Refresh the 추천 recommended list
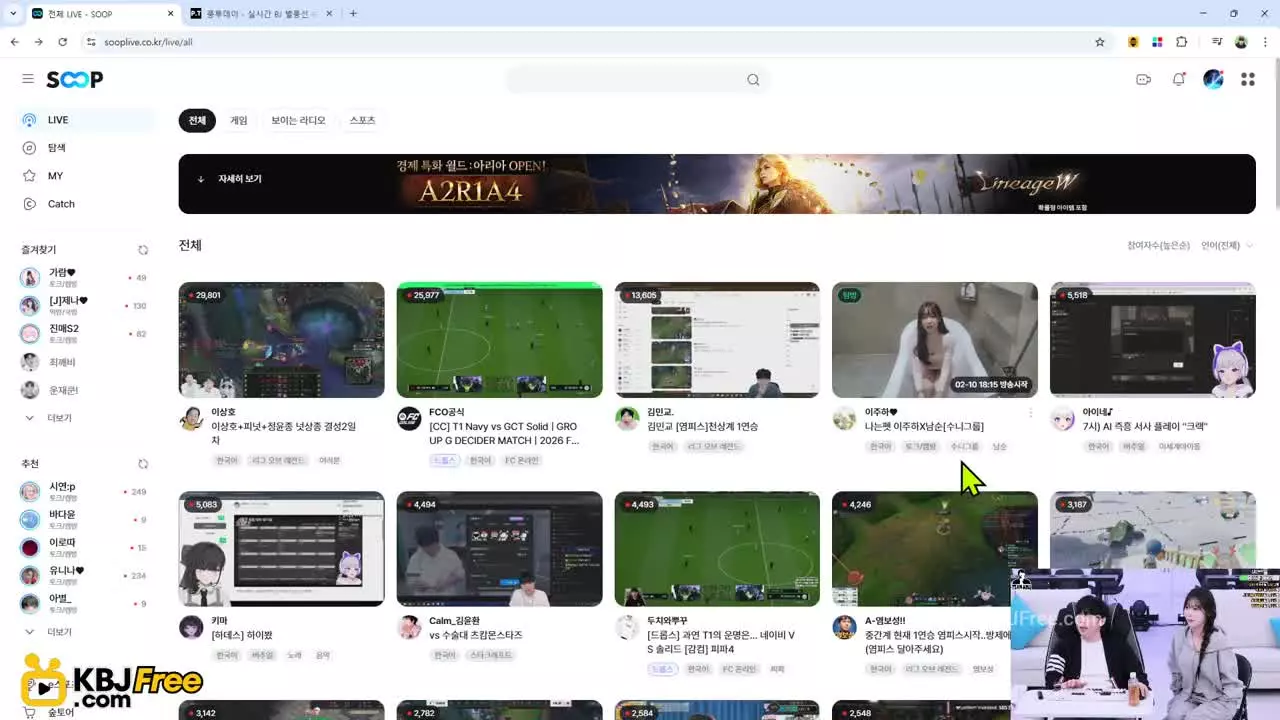1280x720 pixels. point(143,464)
